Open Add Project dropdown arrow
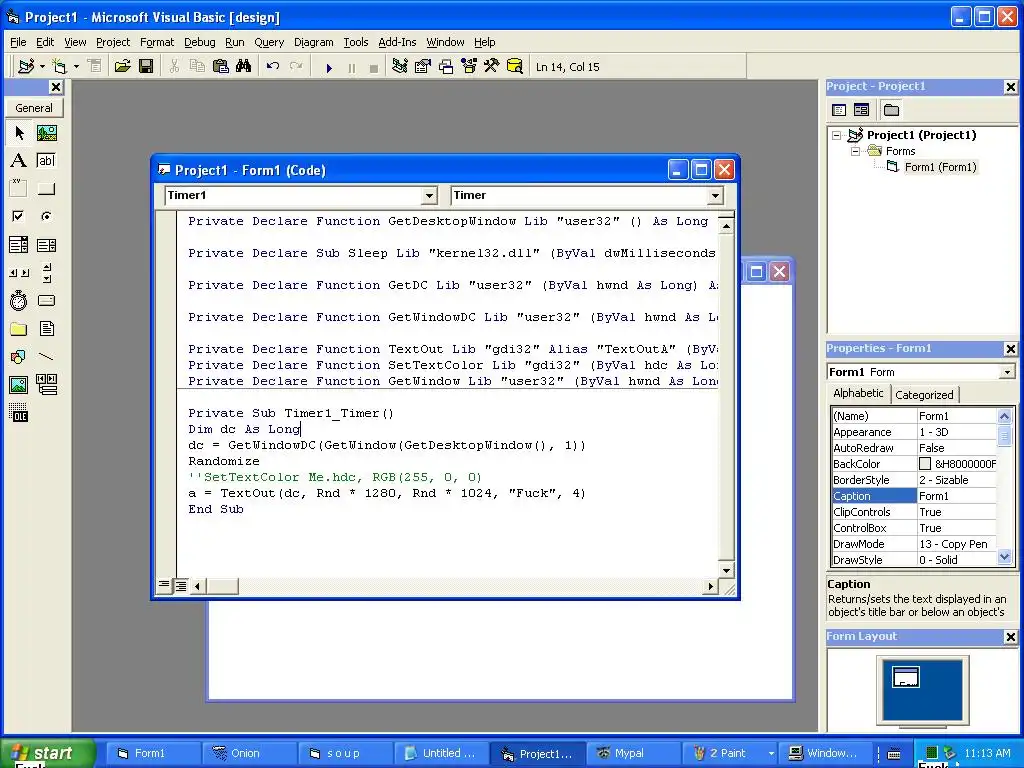The image size is (1024, 768). 42,67
